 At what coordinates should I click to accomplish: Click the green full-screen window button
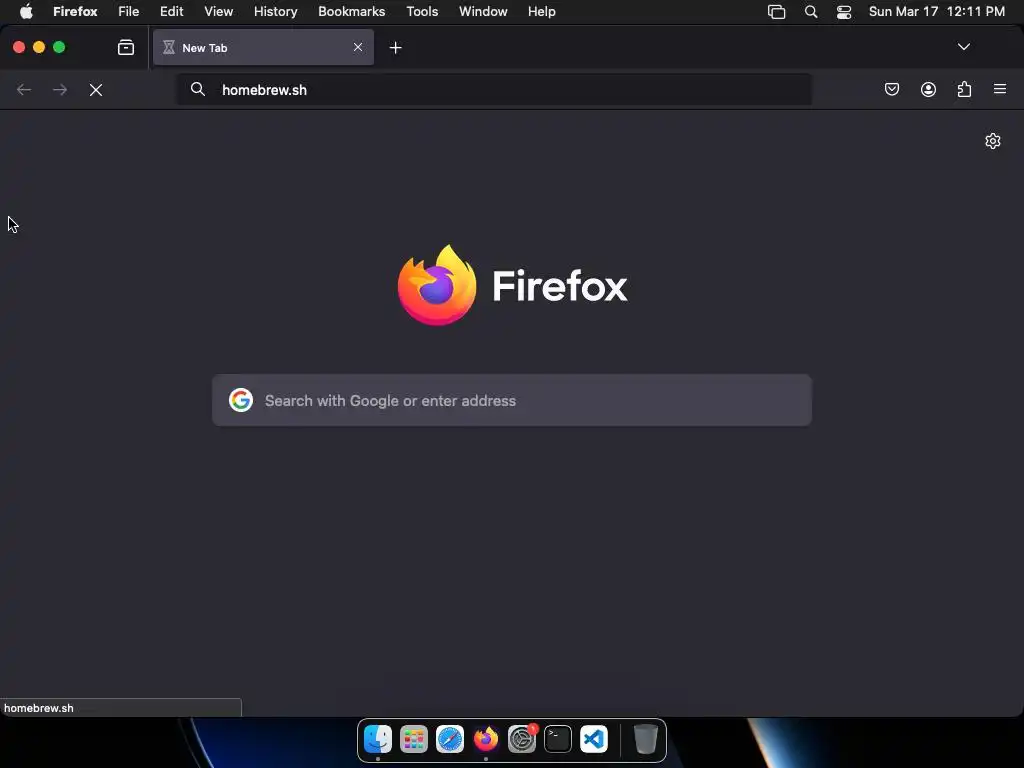point(59,47)
